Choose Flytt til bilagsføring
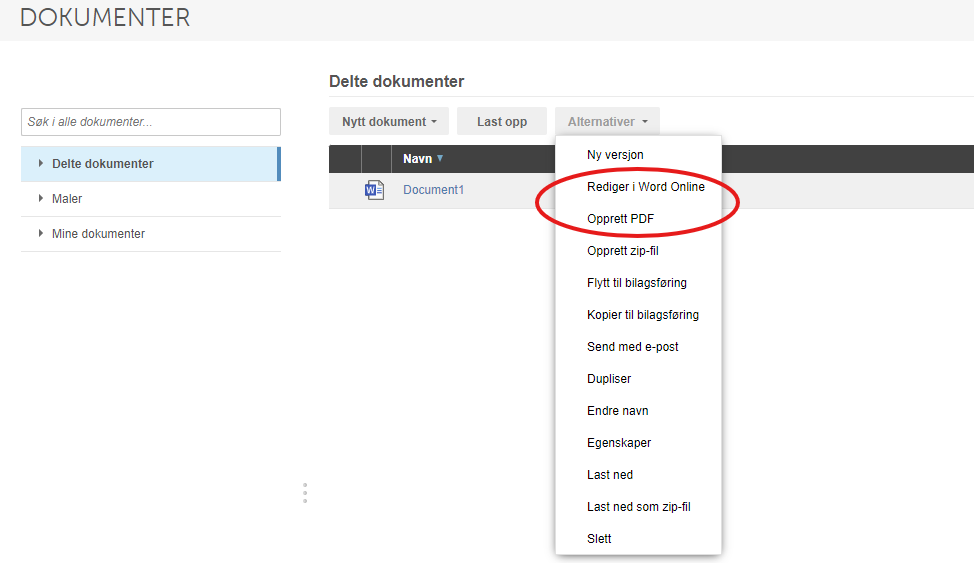 (639, 283)
